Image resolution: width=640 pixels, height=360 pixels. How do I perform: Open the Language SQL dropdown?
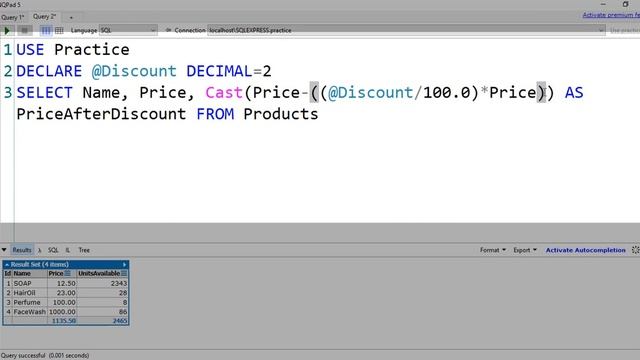click(x=128, y=30)
